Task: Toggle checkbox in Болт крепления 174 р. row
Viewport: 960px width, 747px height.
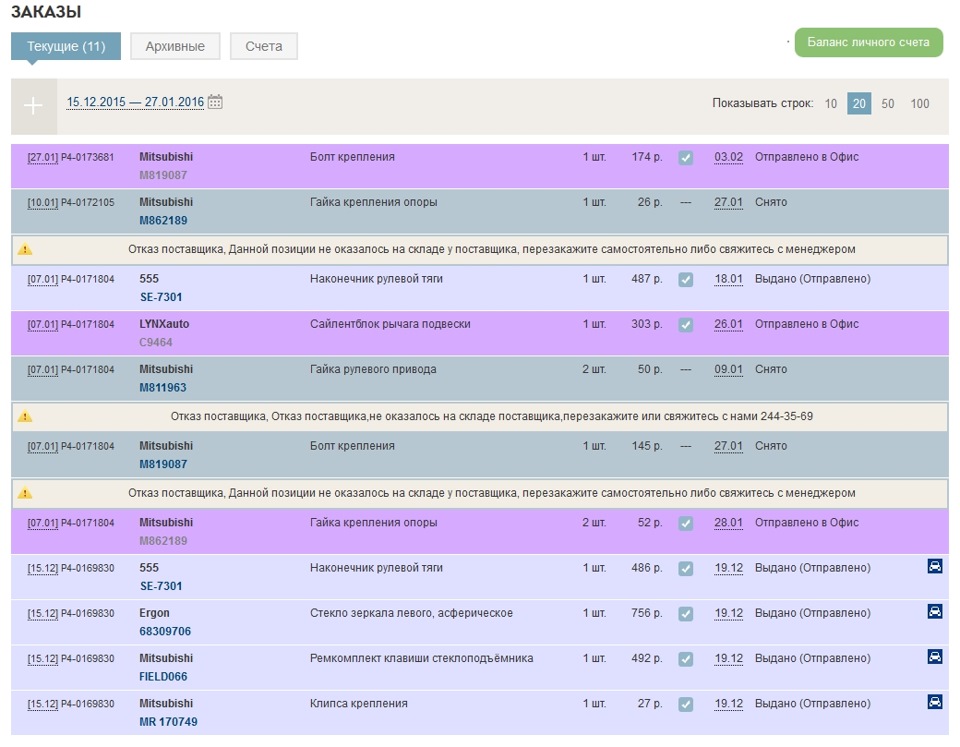Action: (686, 158)
